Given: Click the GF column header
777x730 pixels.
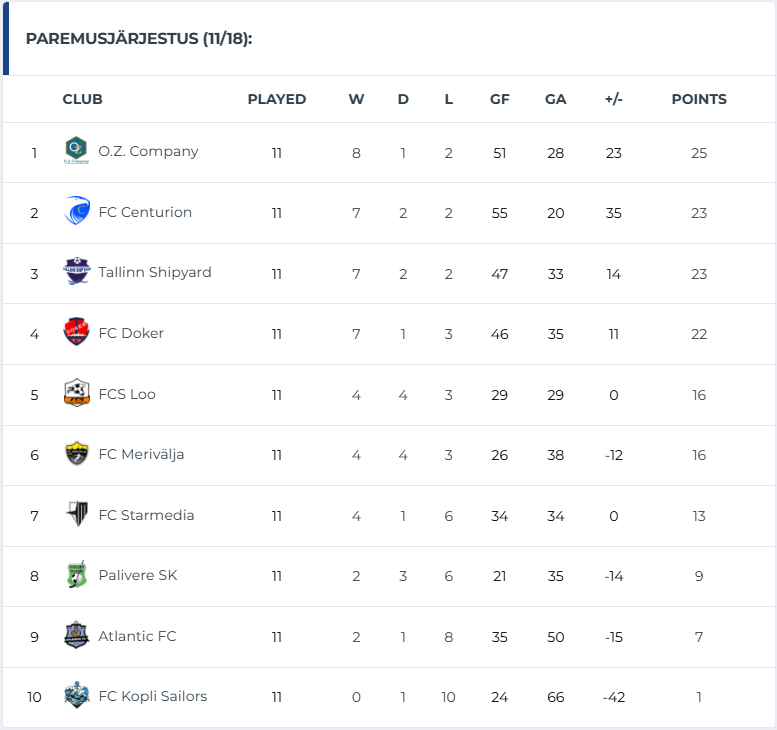Looking at the screenshot, I should point(500,100).
